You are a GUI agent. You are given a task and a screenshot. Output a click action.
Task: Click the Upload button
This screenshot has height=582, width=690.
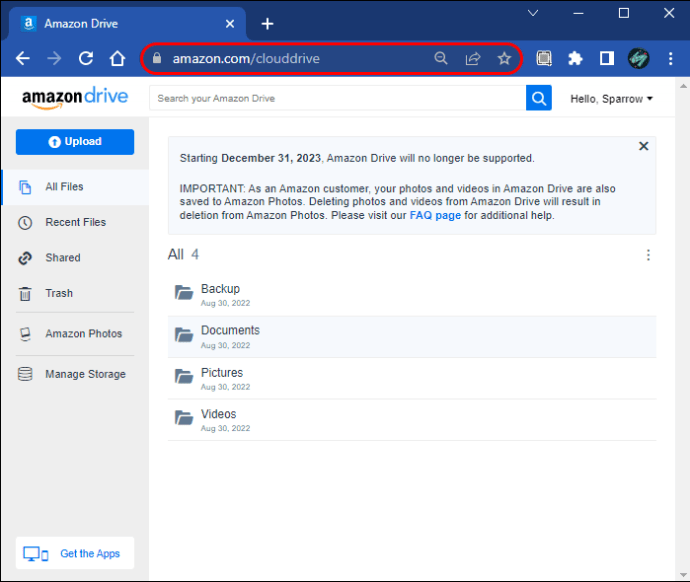75,142
